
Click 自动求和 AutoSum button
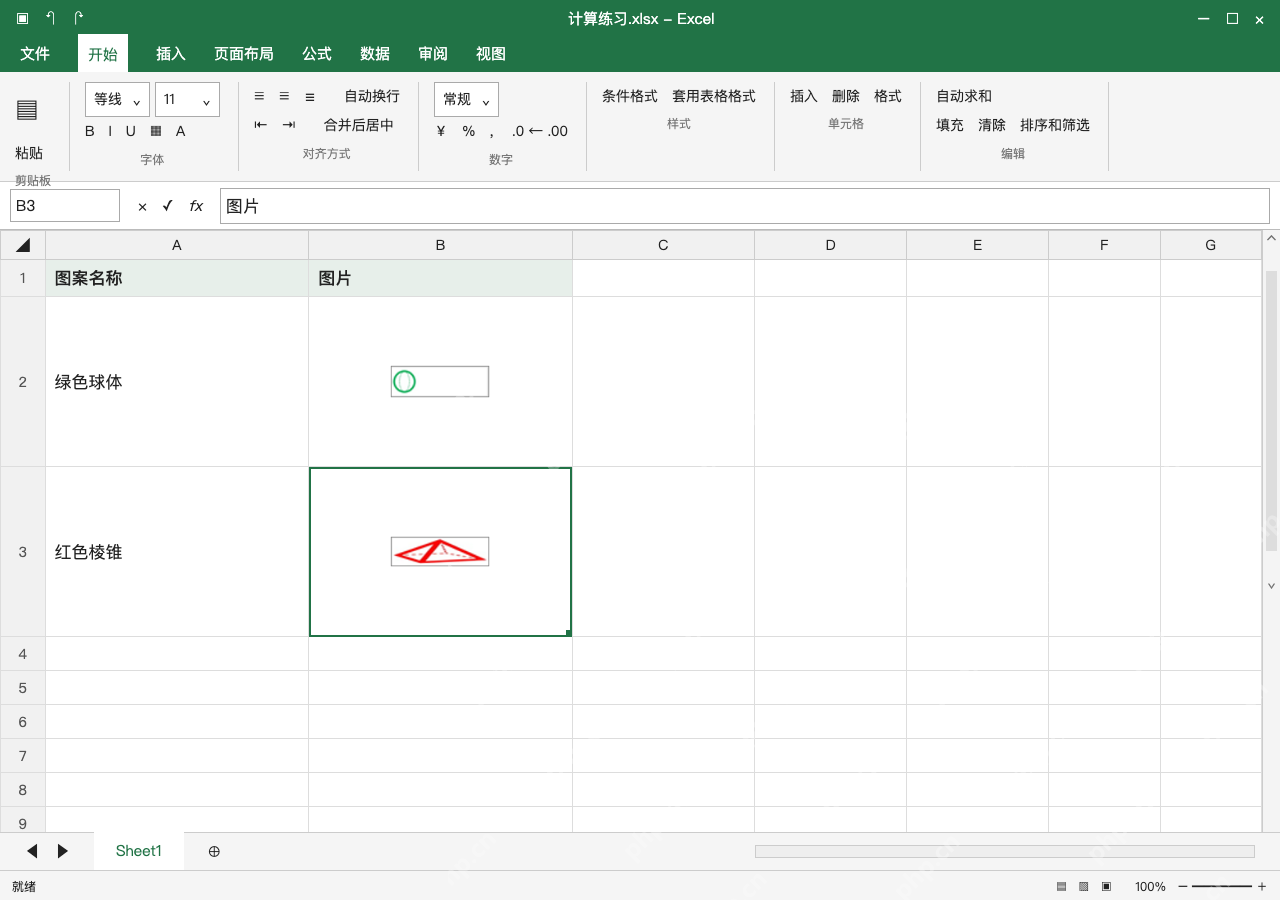point(964,96)
